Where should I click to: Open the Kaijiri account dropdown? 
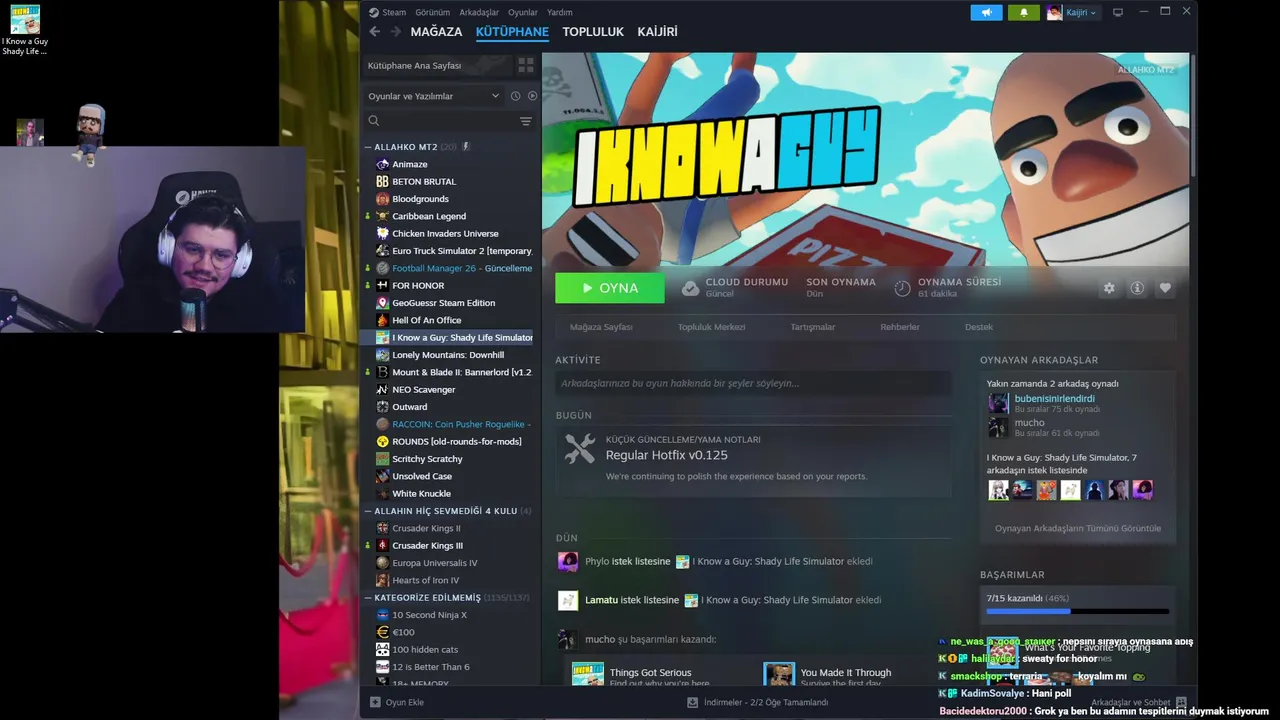click(1081, 12)
